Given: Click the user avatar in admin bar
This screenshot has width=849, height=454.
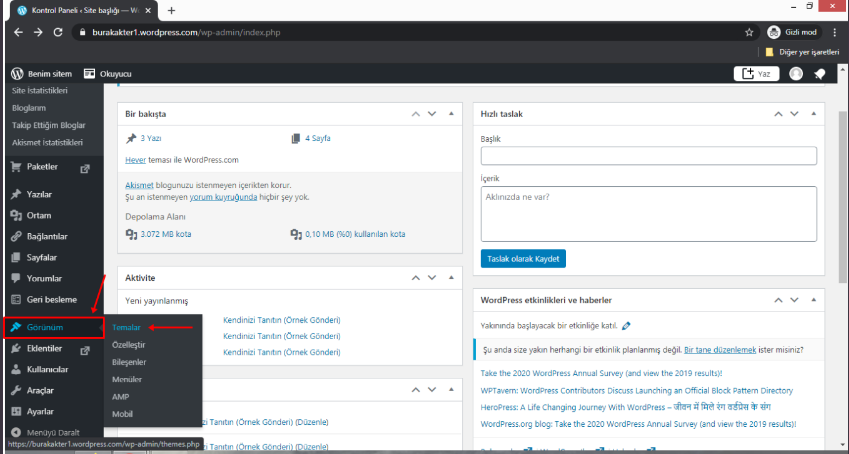Looking at the screenshot, I should click(795, 74).
